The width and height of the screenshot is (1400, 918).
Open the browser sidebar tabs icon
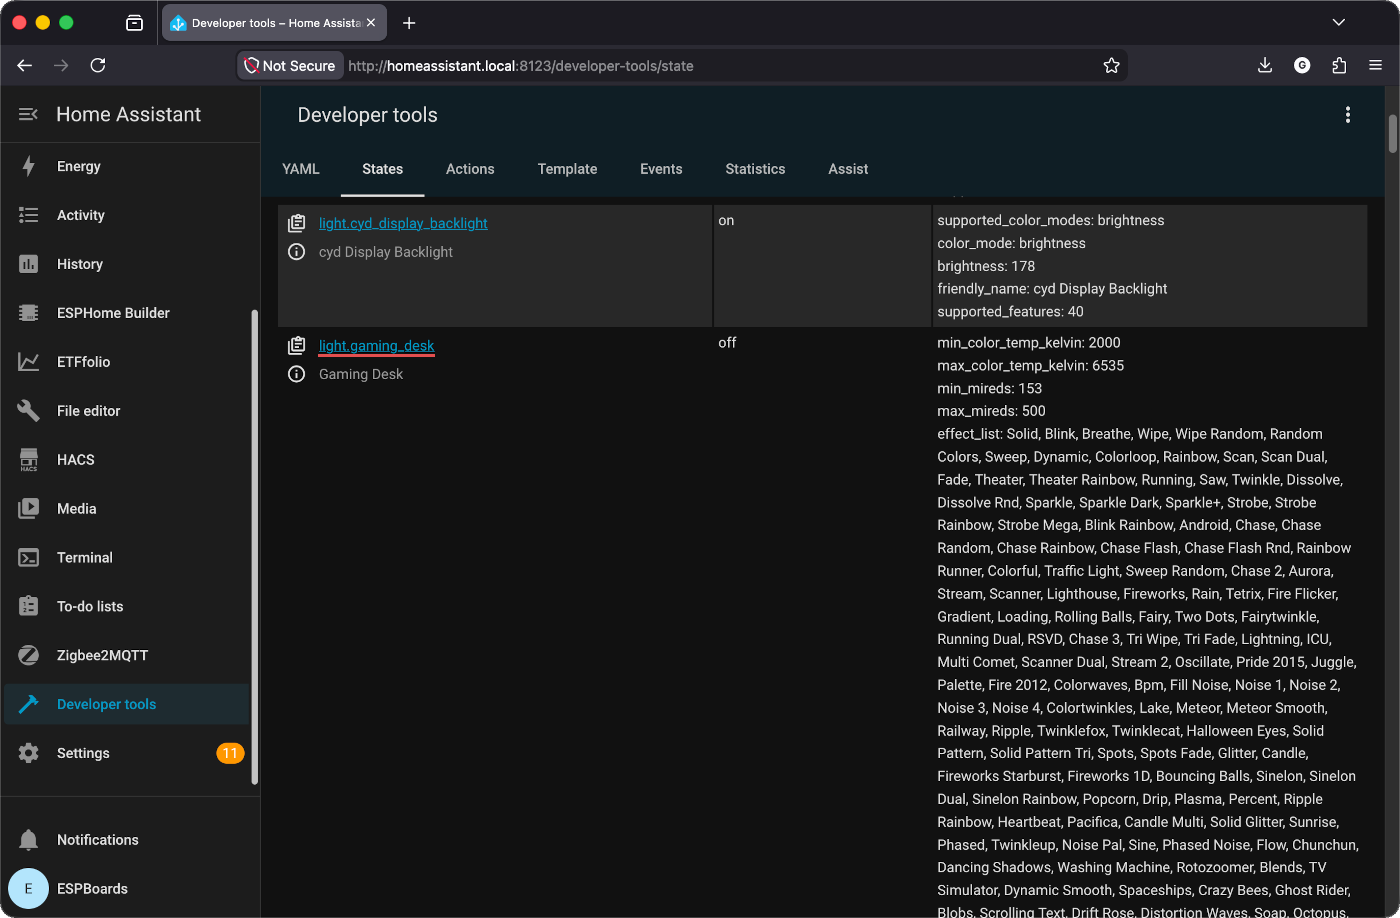pyautogui.click(x=135, y=23)
